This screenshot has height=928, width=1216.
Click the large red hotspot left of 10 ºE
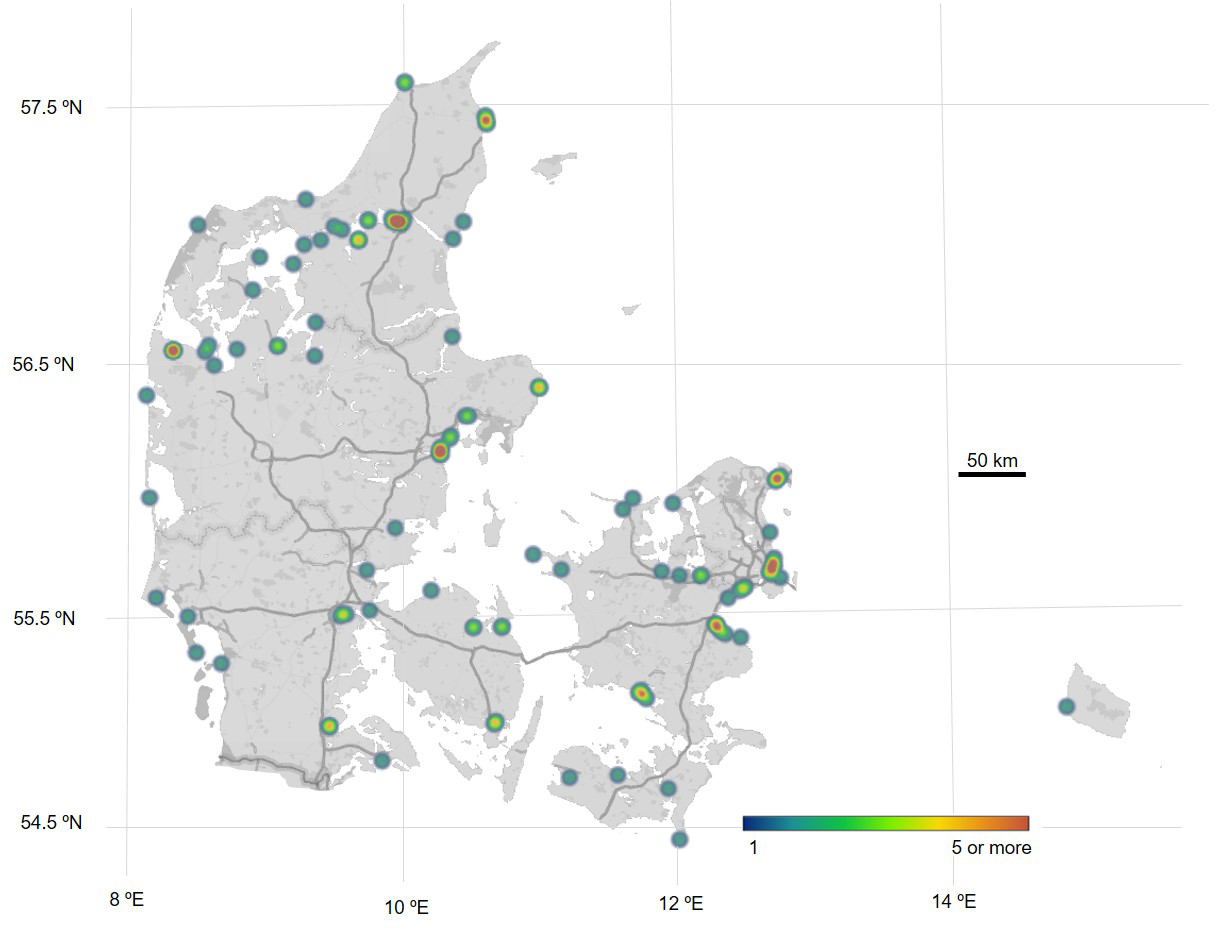point(397,221)
